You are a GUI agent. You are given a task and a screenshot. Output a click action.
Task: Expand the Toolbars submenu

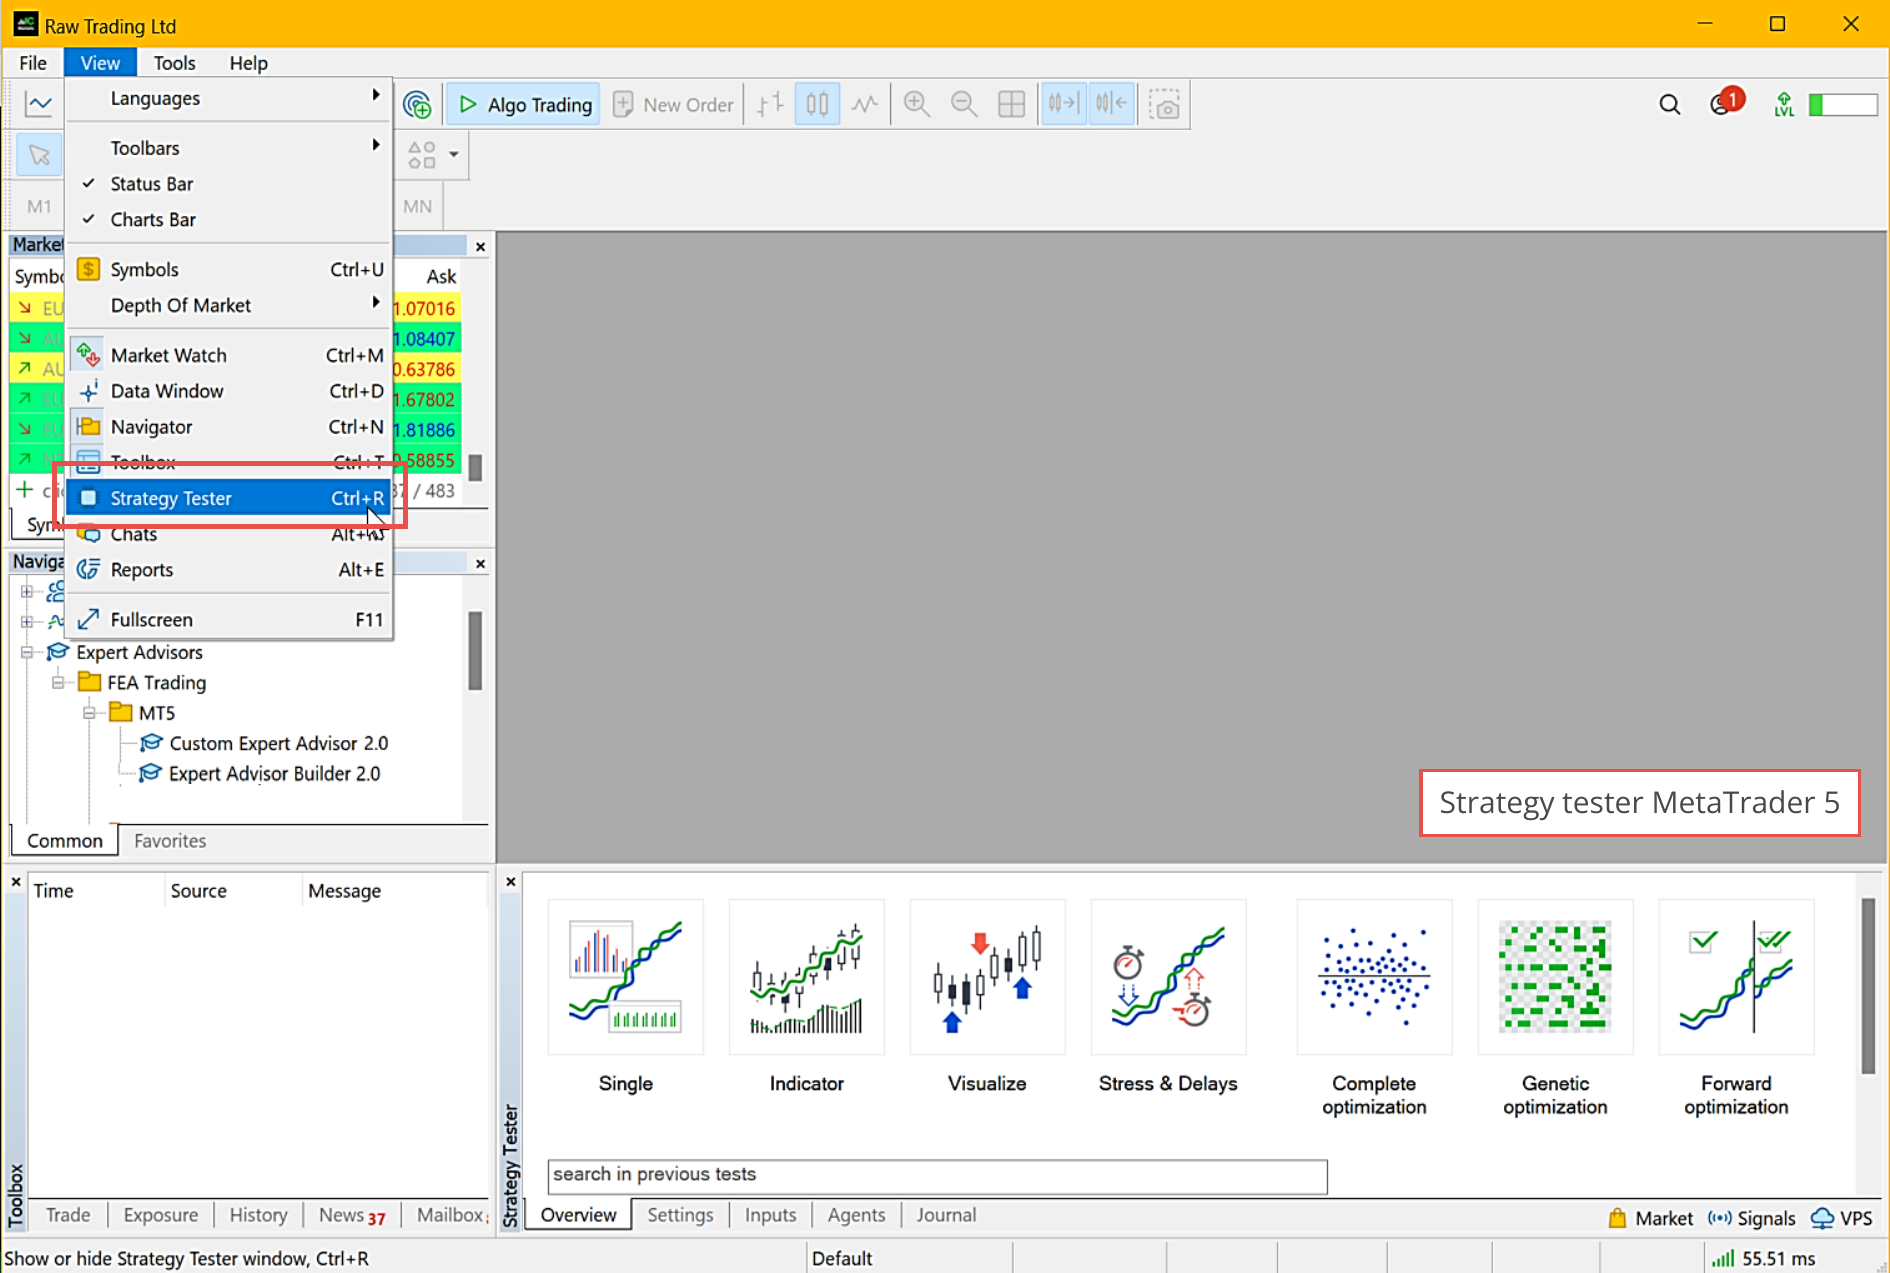(x=229, y=147)
